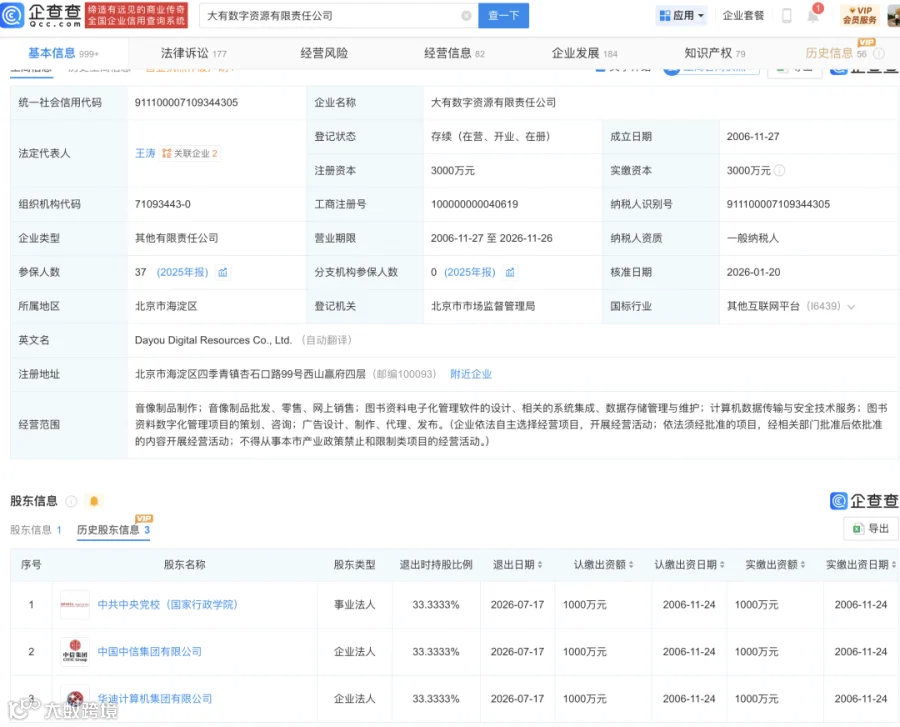Screen dimensions: 900x727
Task: Open 参保人数 (2025年报) link
Action: (183, 272)
